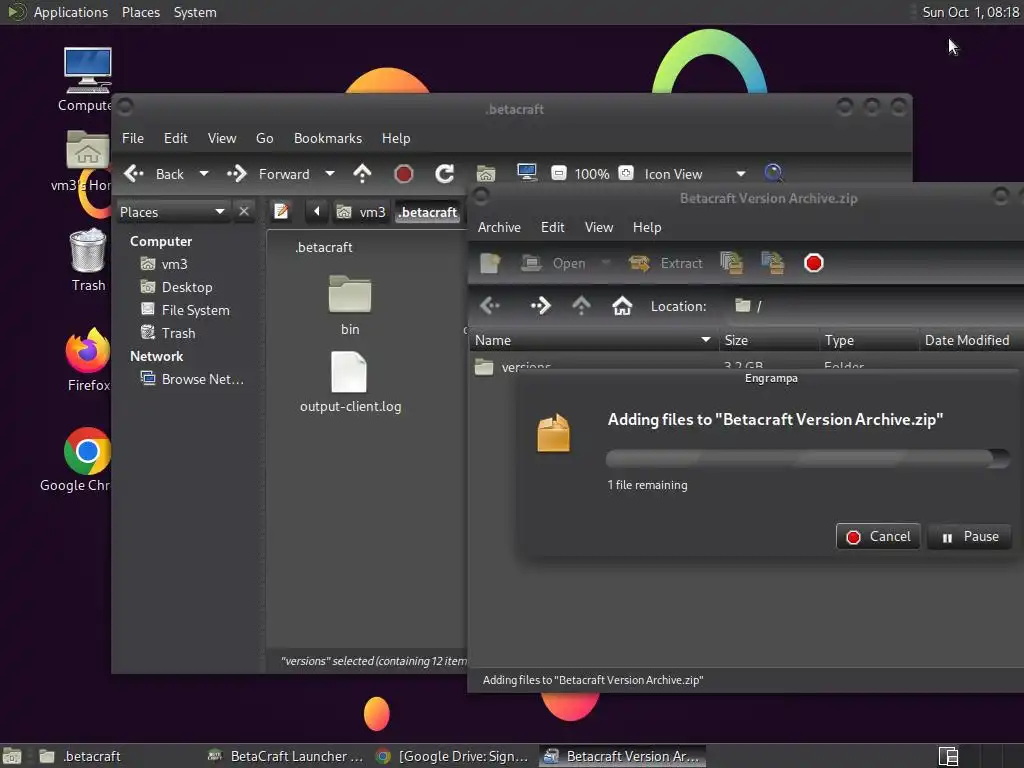The image size is (1024, 768).
Task: Open the Edit menu in Engrampa
Action: (552, 227)
